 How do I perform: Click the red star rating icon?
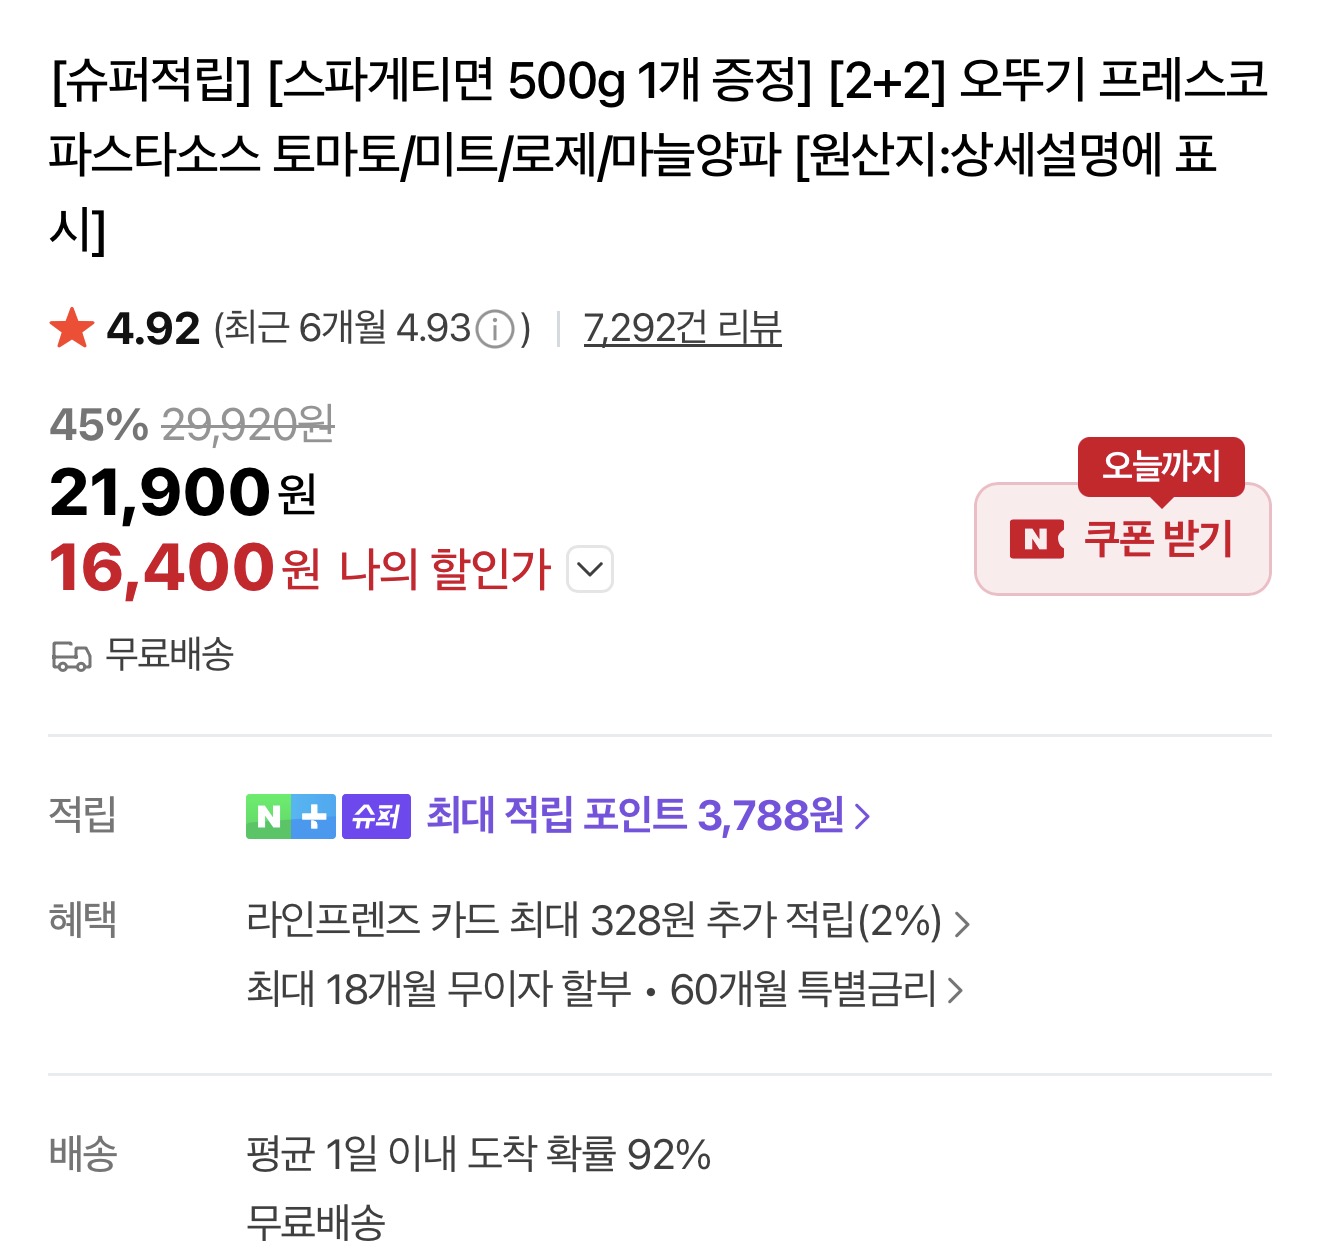(72, 328)
